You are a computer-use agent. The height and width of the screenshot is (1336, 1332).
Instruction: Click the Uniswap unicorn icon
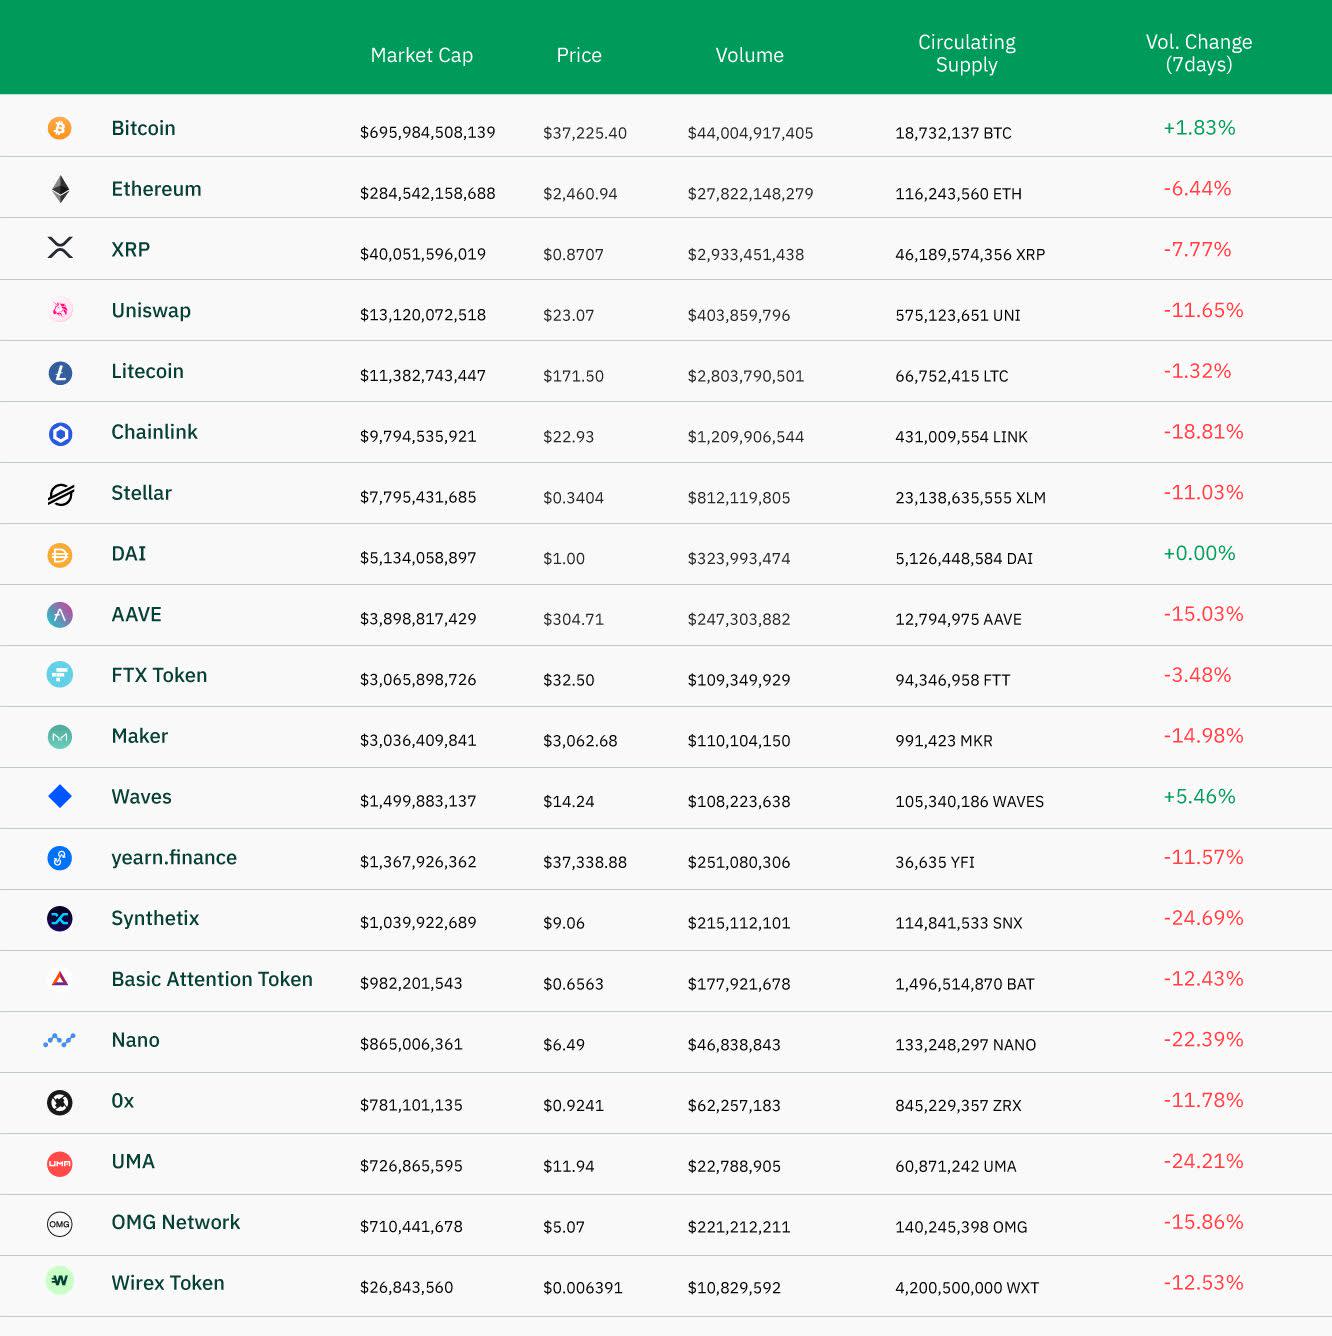pos(60,311)
